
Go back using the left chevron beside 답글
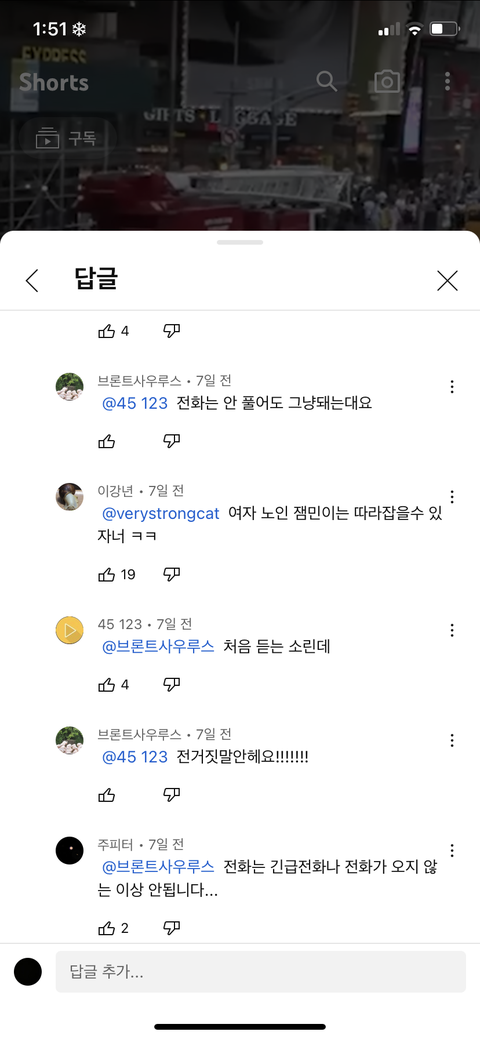[32, 281]
